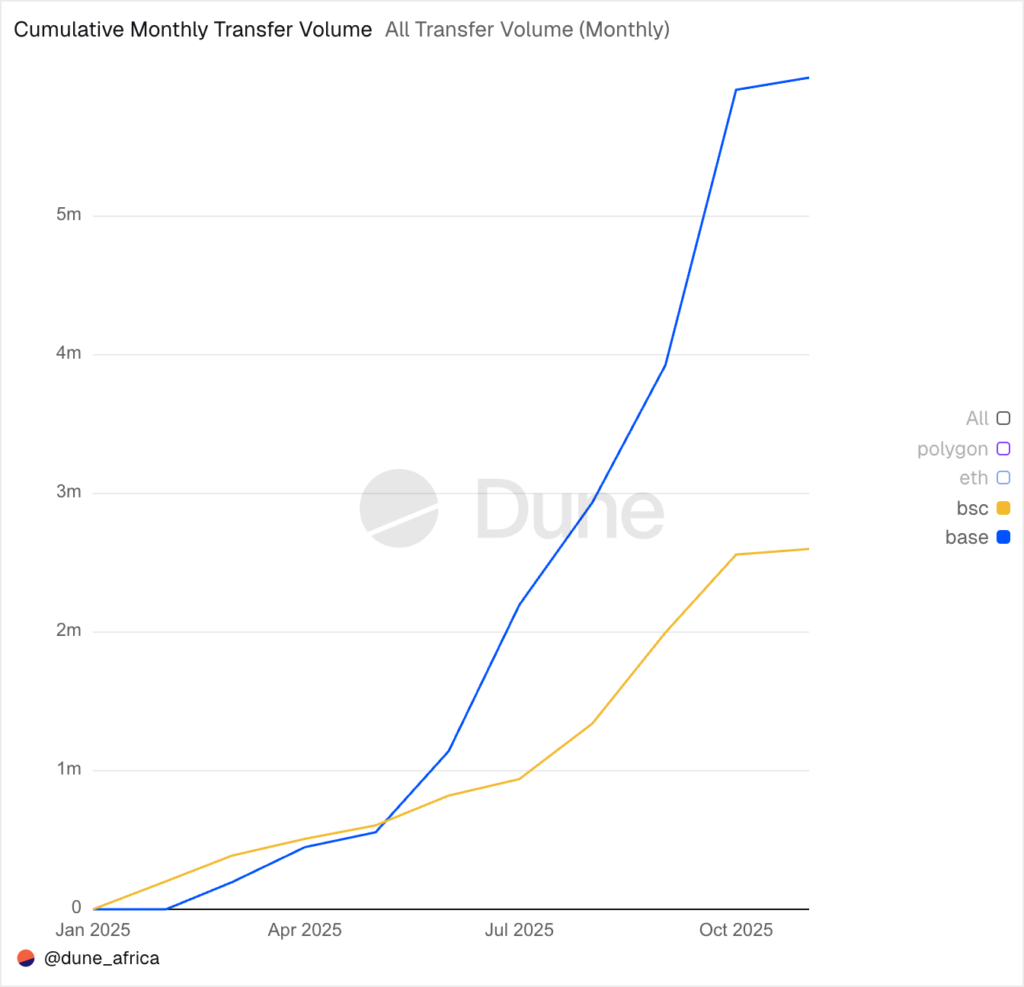The height and width of the screenshot is (987, 1024).
Task: Select the 'eth' legend label
Action: point(973,478)
